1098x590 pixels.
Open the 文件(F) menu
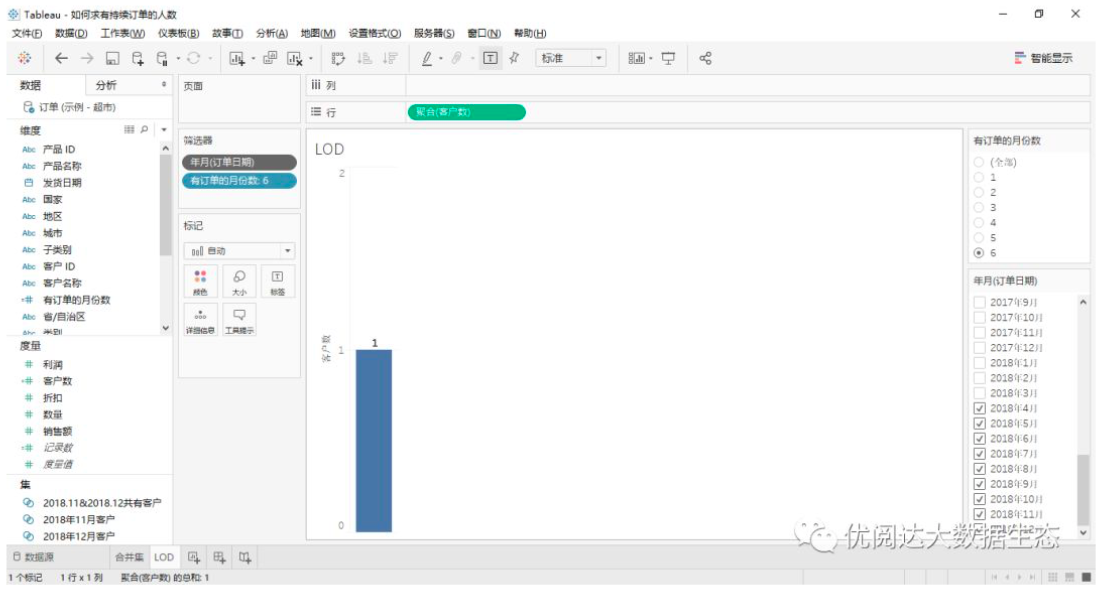[27, 33]
